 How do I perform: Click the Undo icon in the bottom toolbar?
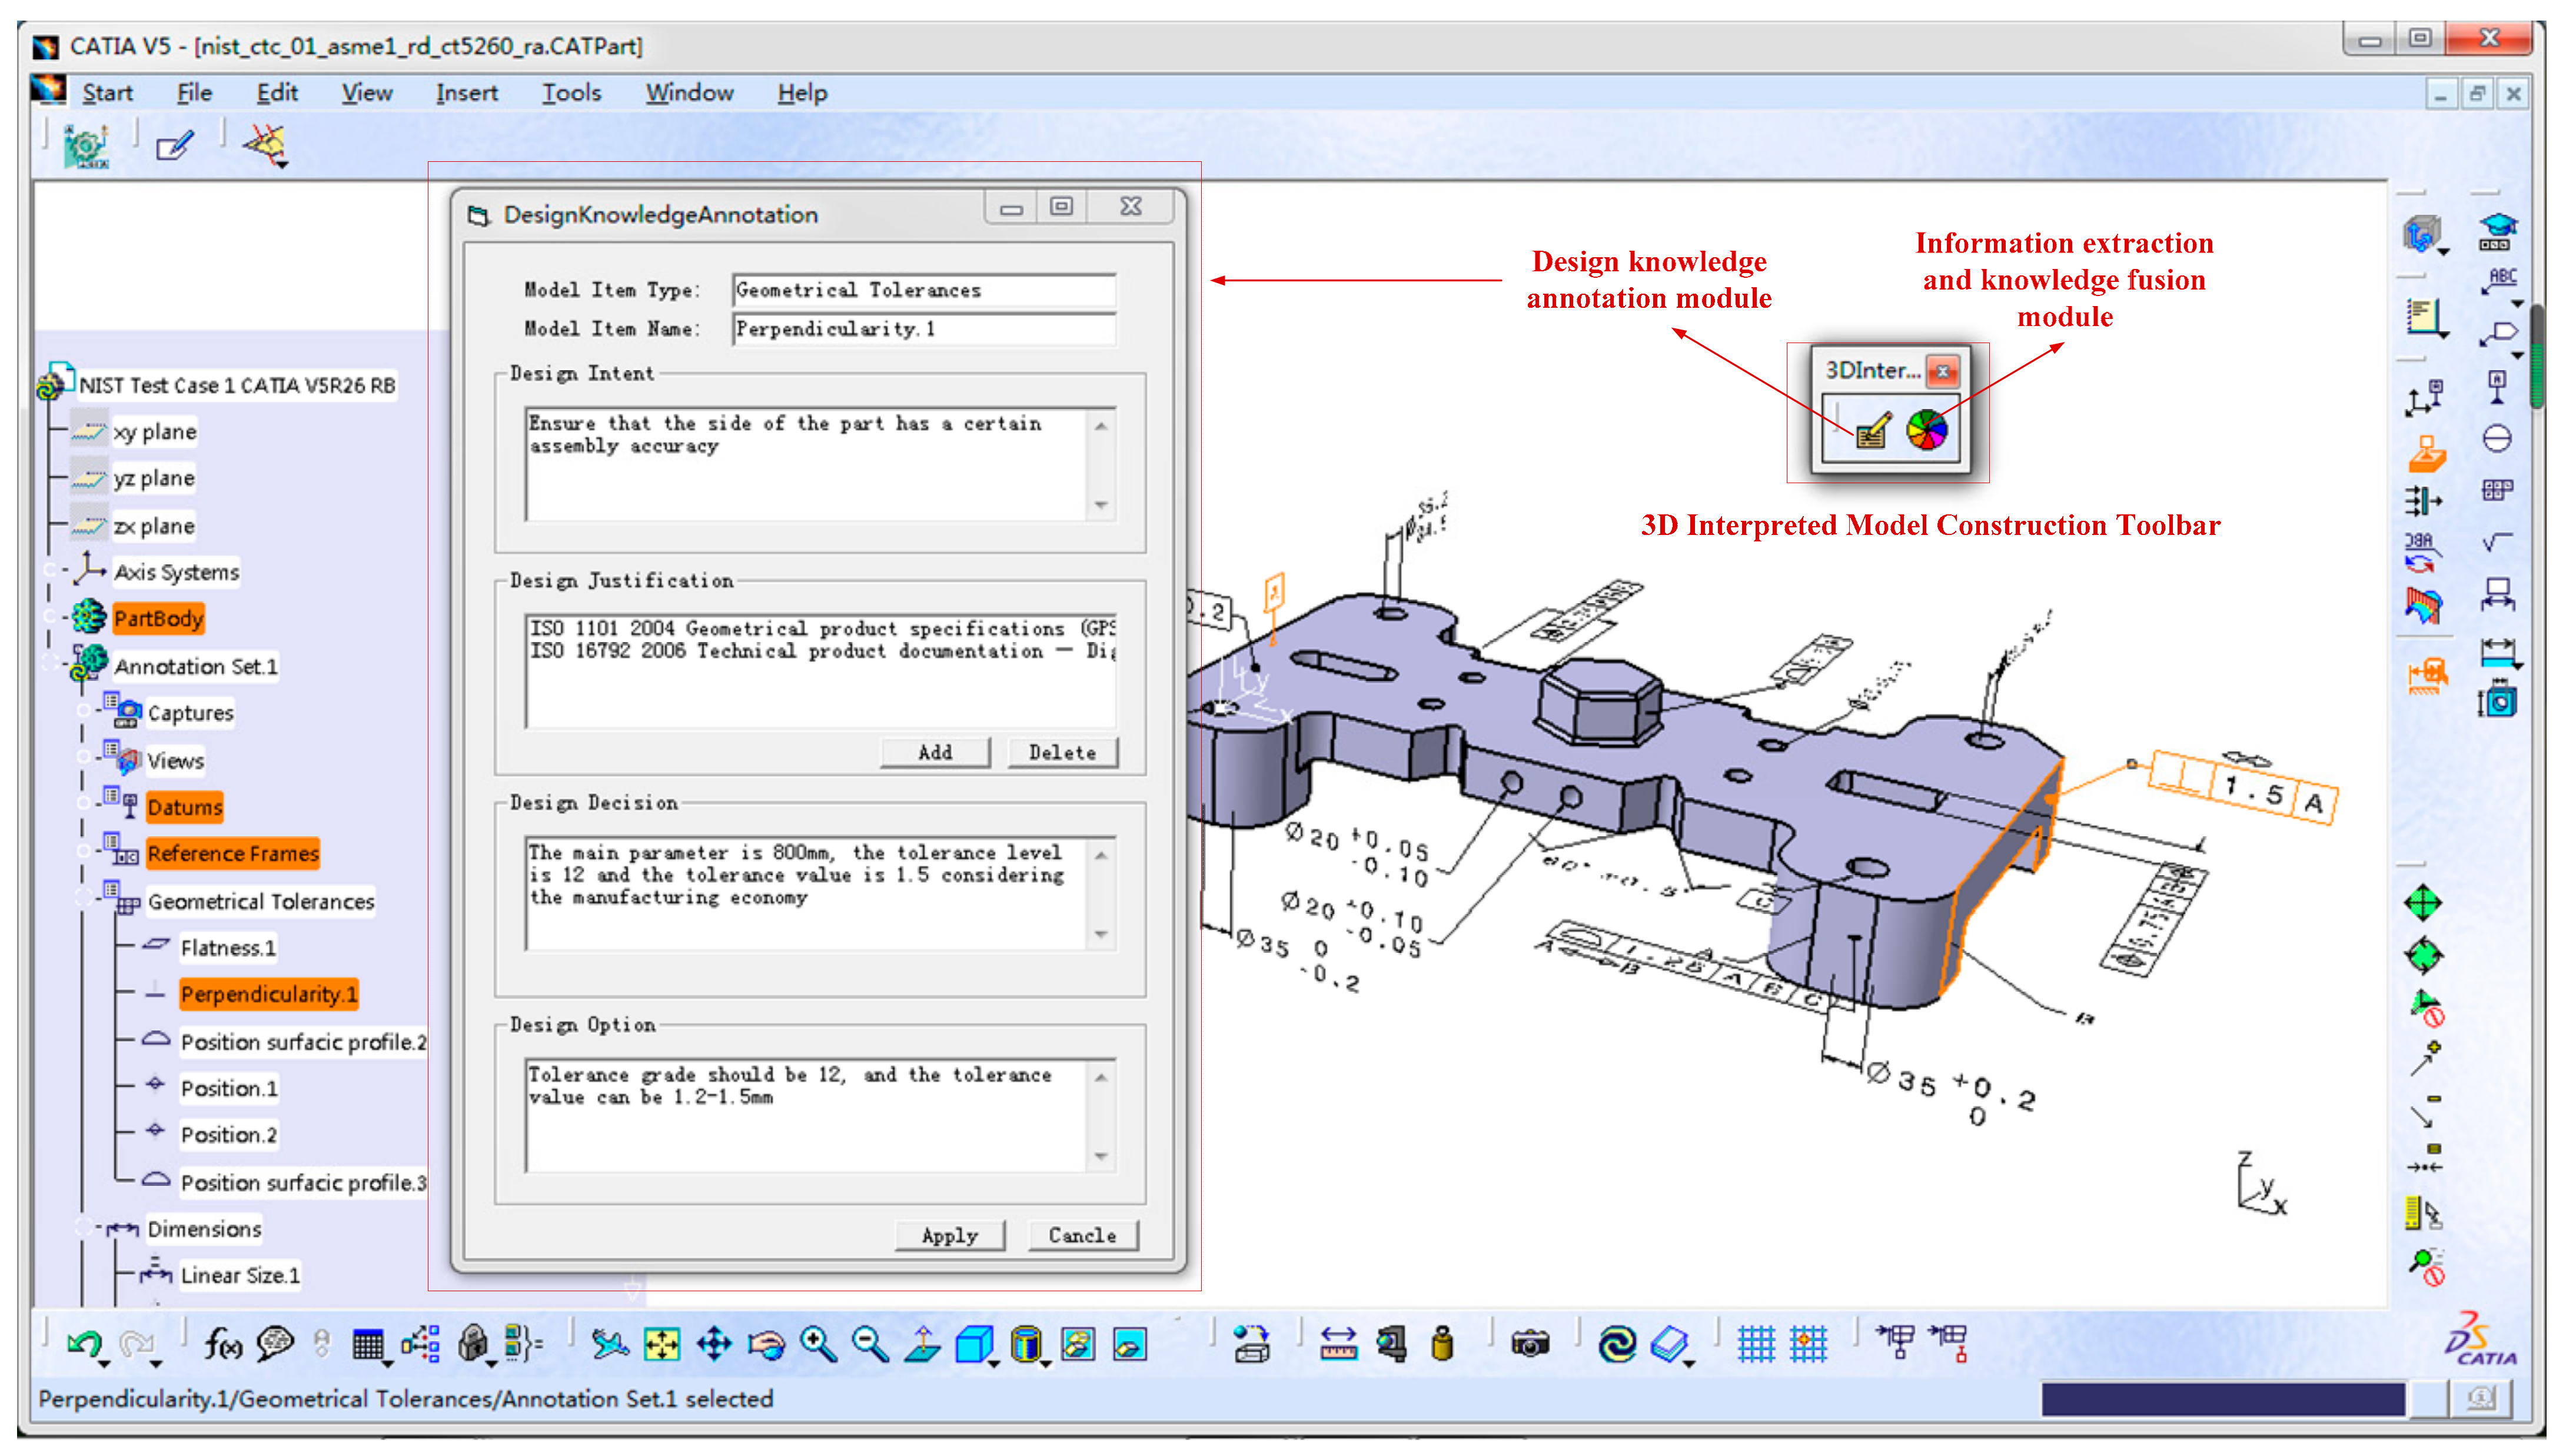click(x=85, y=1343)
